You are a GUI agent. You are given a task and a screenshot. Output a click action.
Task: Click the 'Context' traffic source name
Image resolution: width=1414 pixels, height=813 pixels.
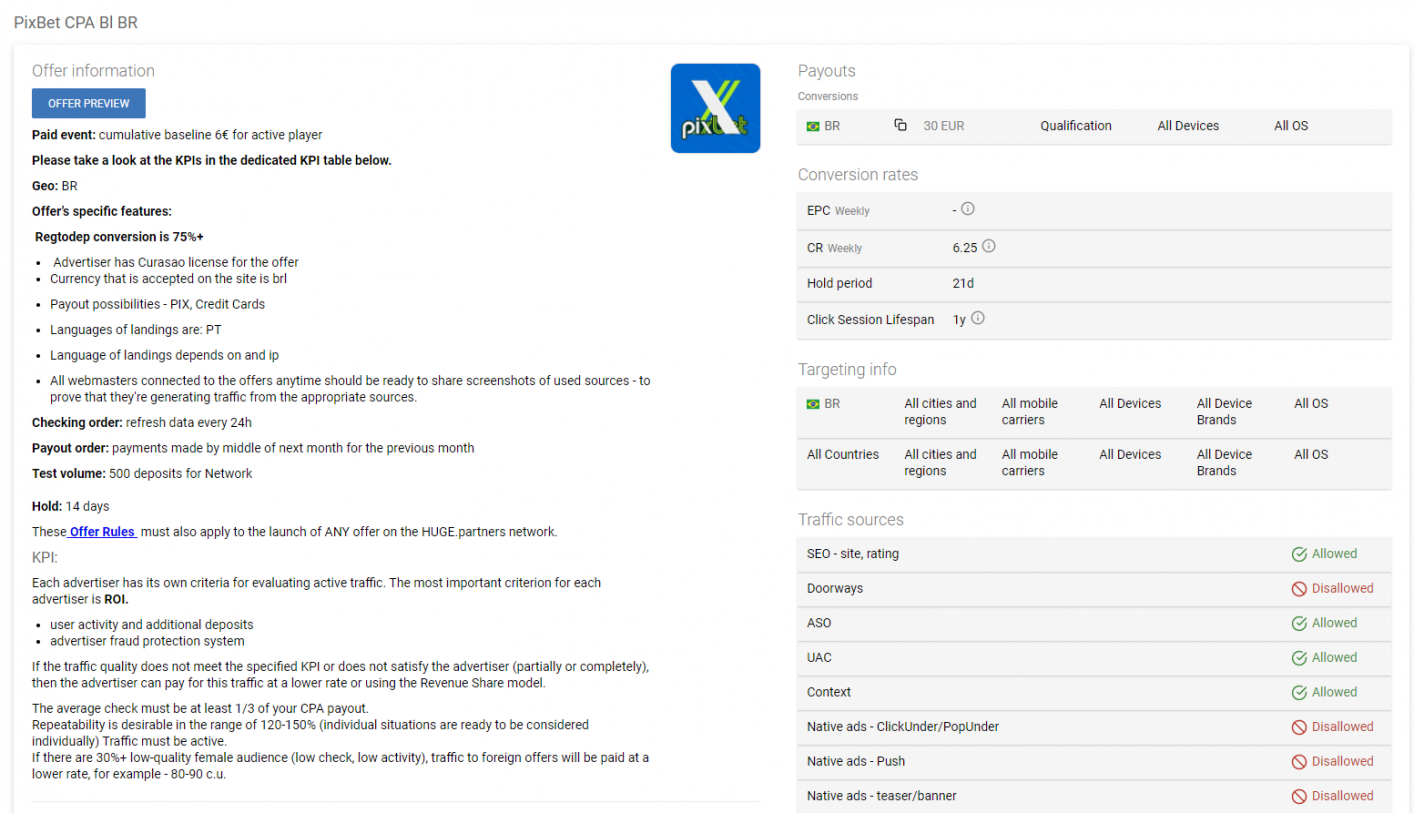point(829,692)
